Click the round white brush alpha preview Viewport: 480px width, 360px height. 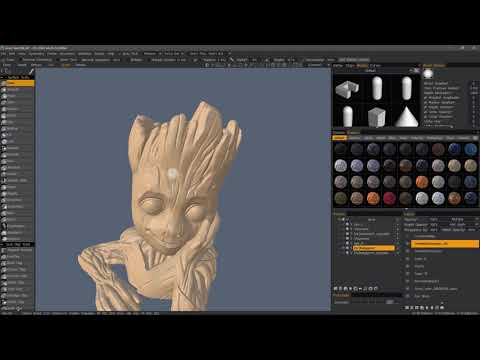coord(428,74)
